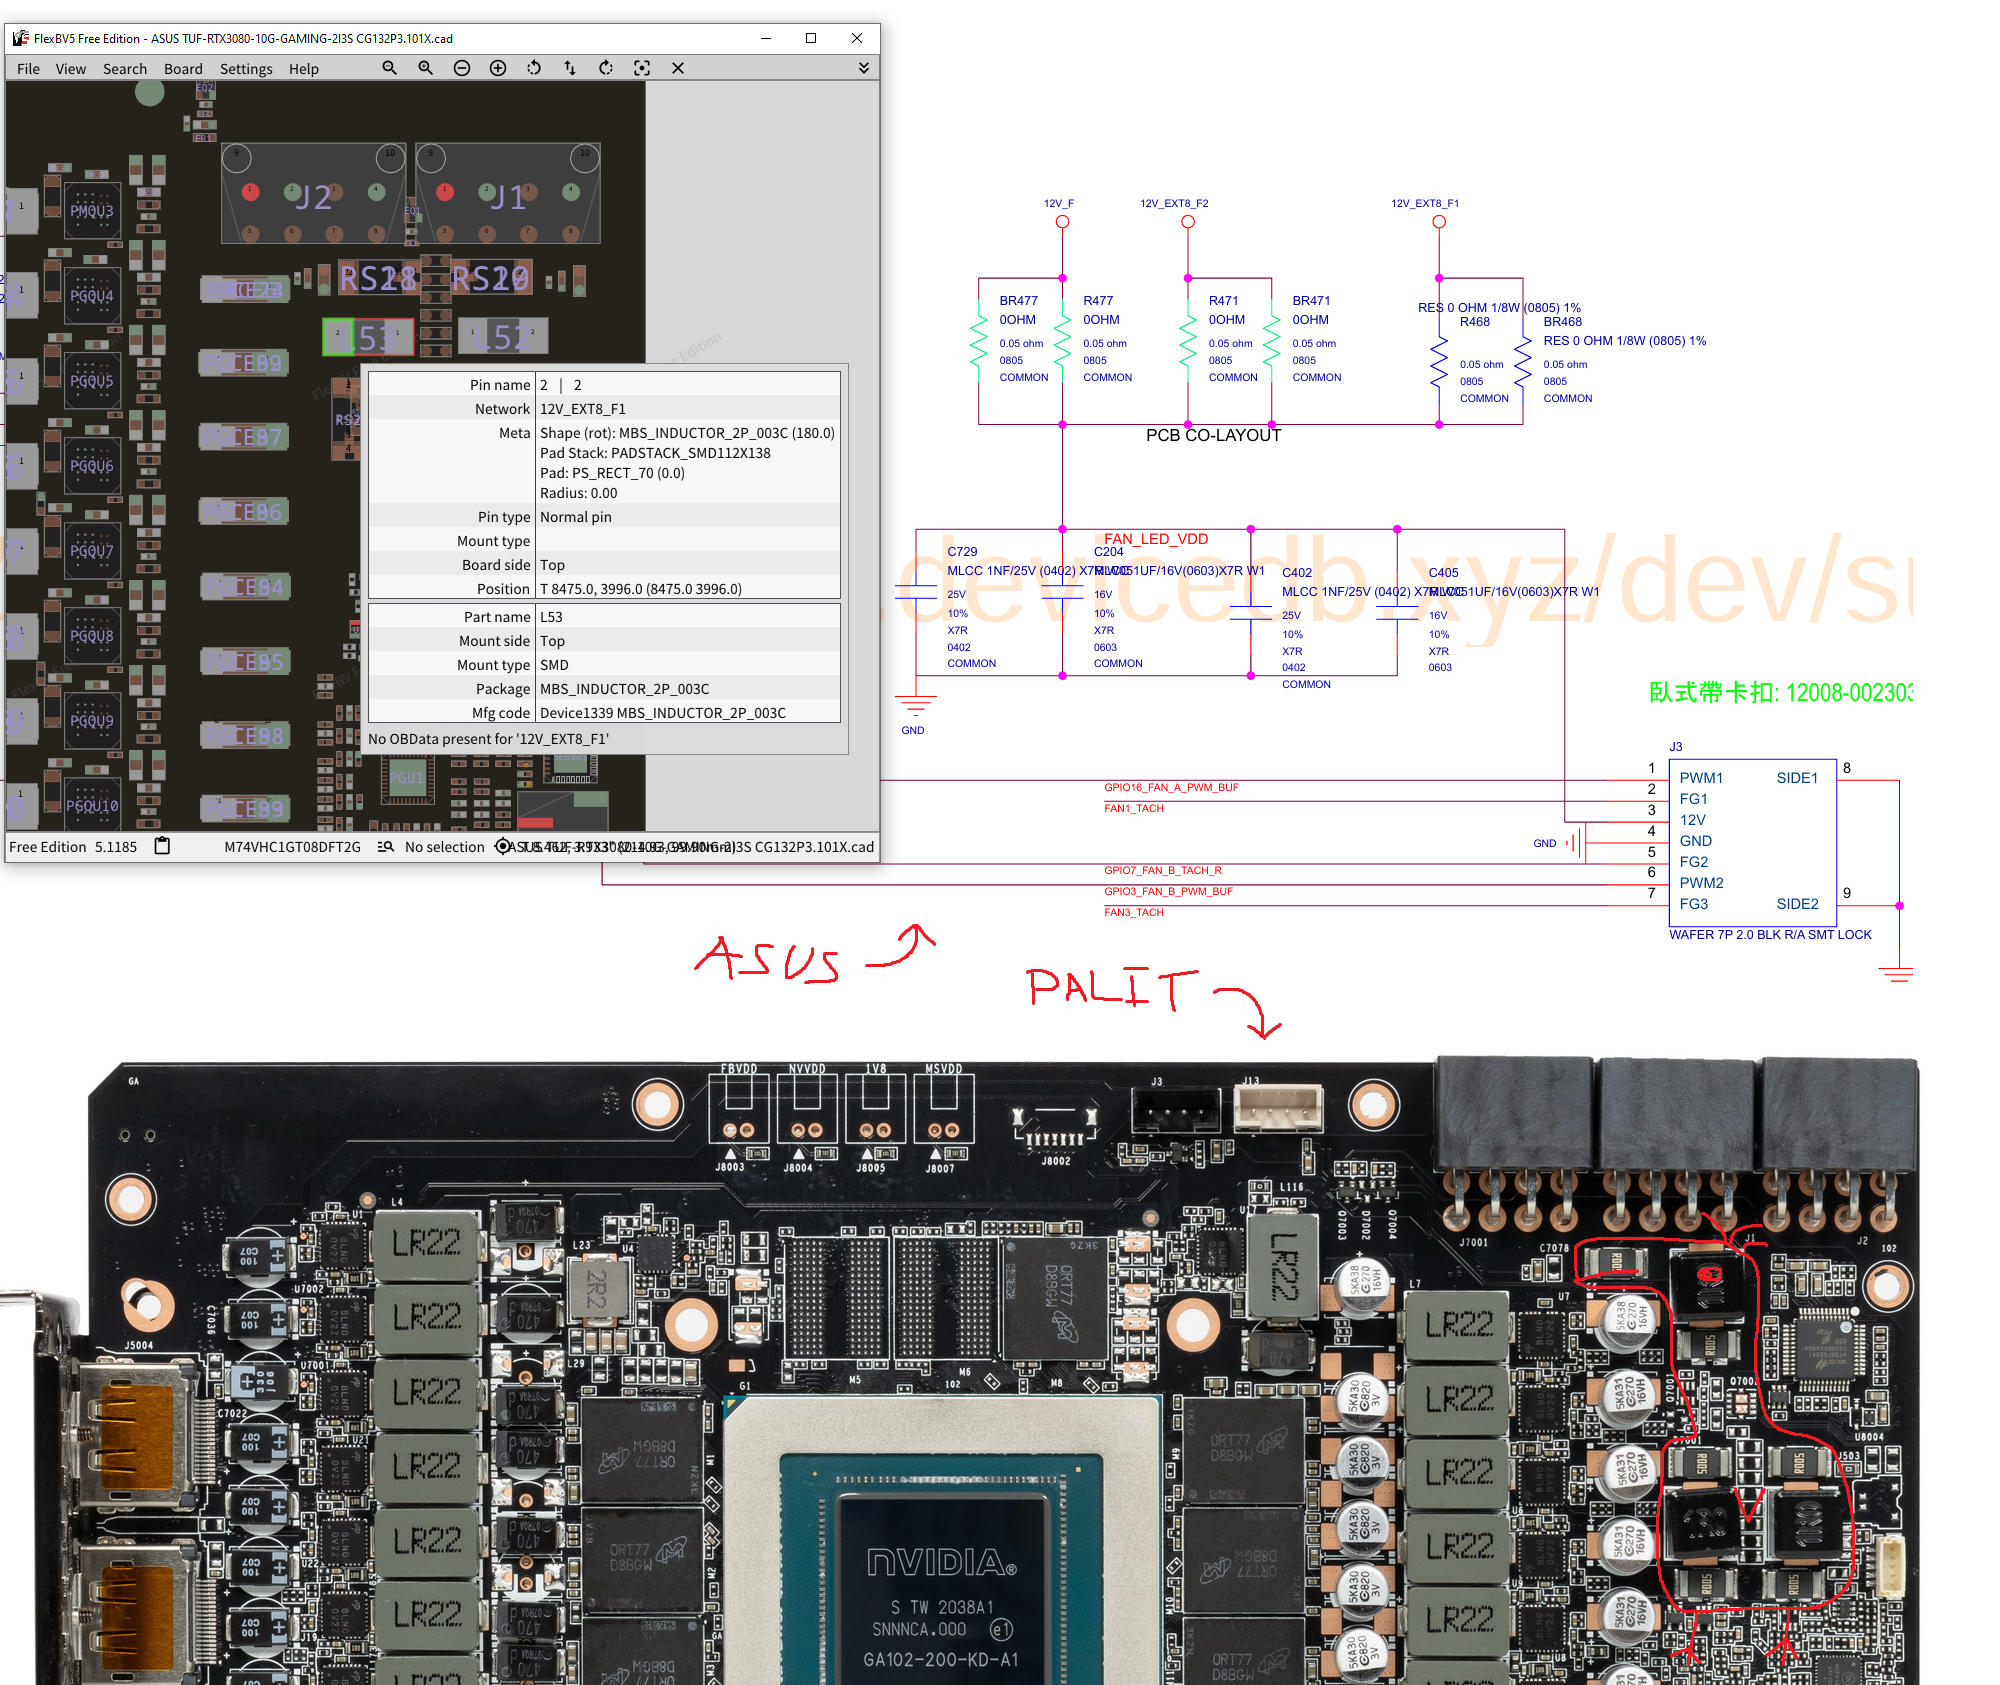Open the Search menu

125,69
